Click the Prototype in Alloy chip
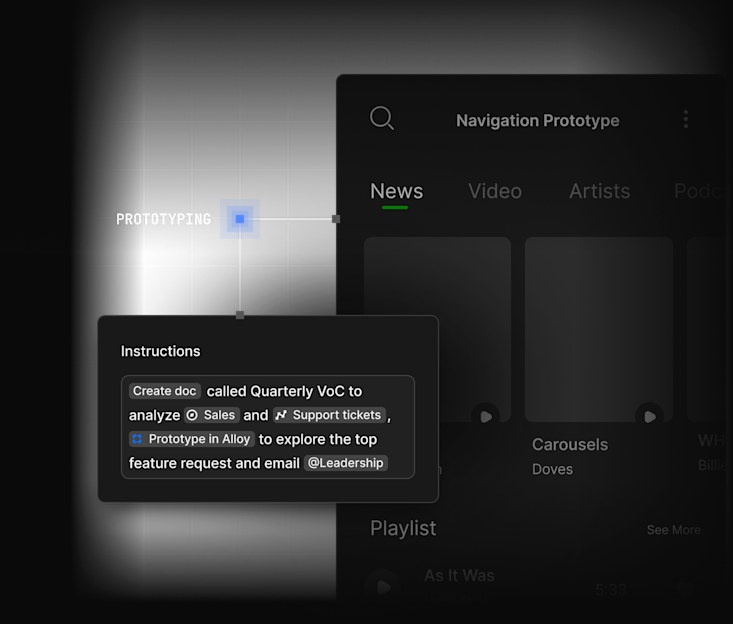Screen dimensions: 733x624 click(191, 439)
